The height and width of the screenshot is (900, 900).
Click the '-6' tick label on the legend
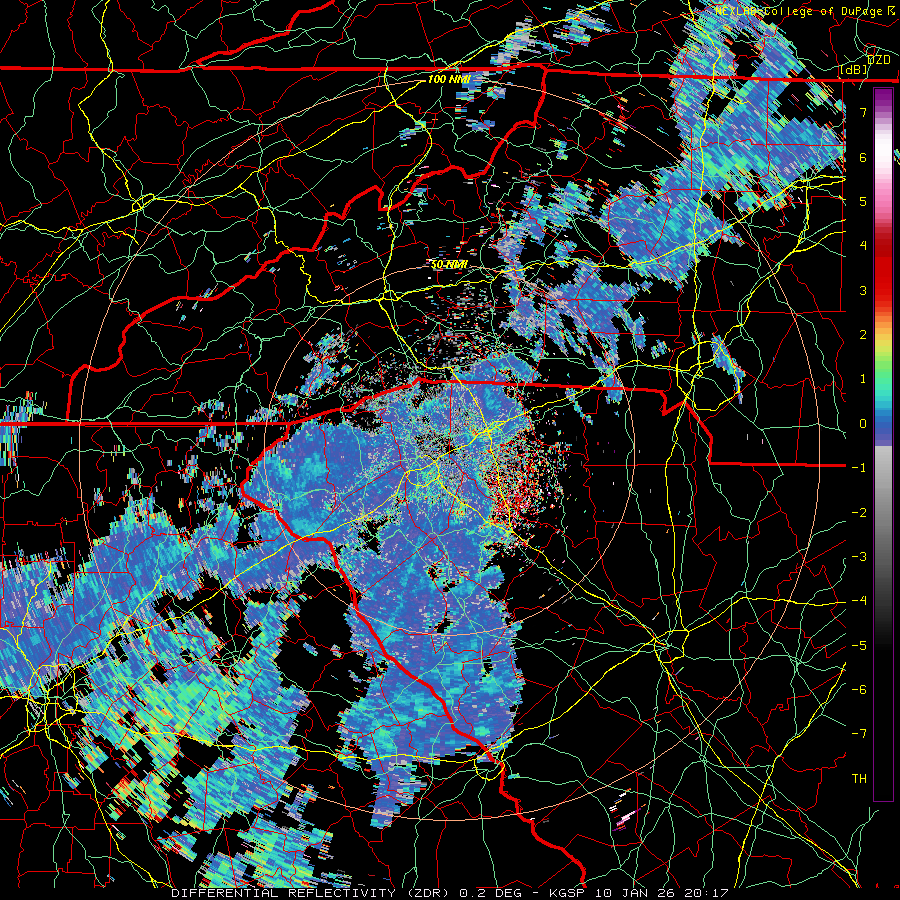[x=859, y=690]
